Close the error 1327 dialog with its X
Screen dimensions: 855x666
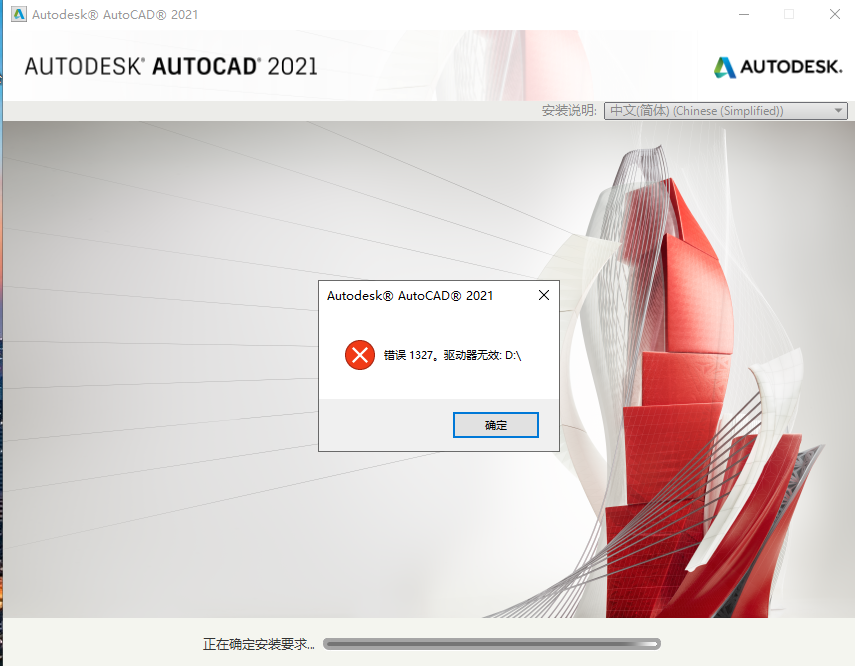click(x=544, y=295)
